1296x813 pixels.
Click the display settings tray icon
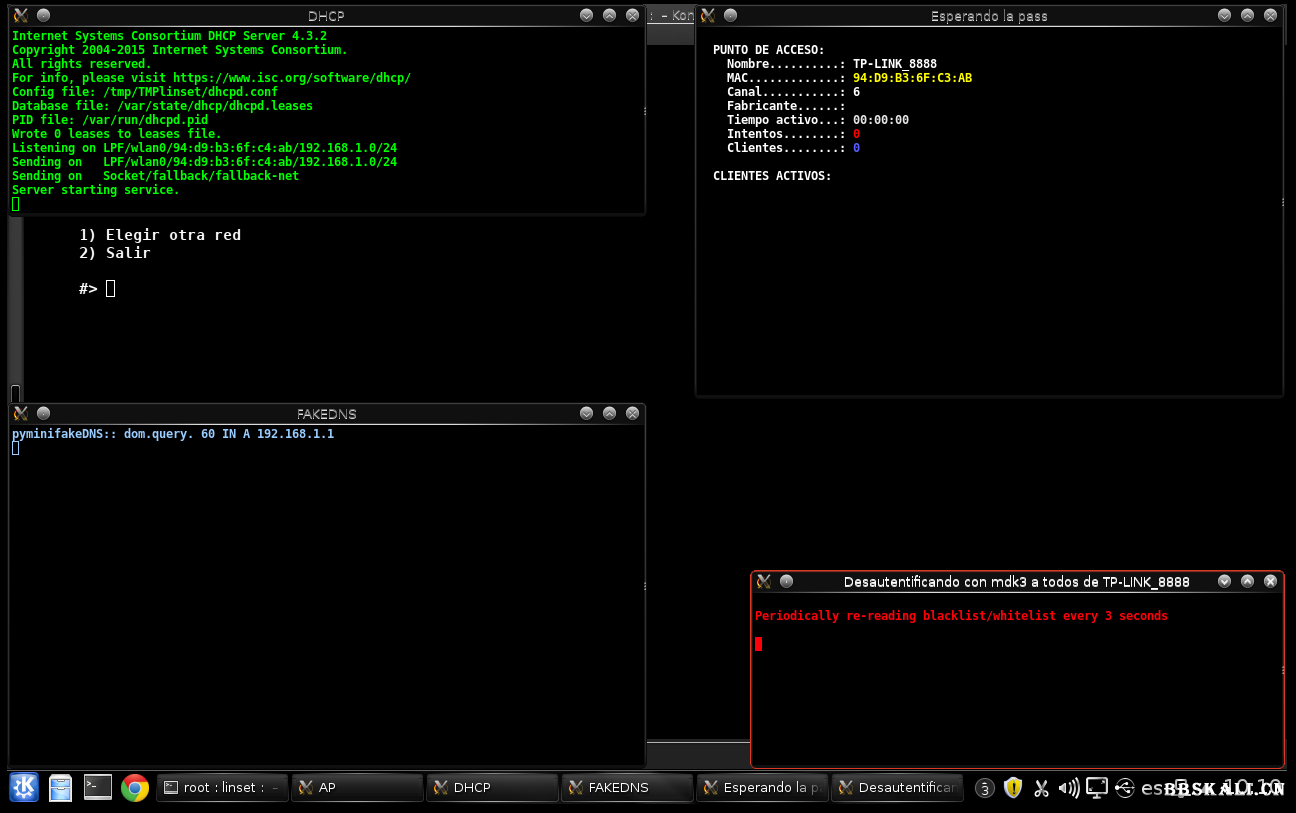coord(1097,788)
